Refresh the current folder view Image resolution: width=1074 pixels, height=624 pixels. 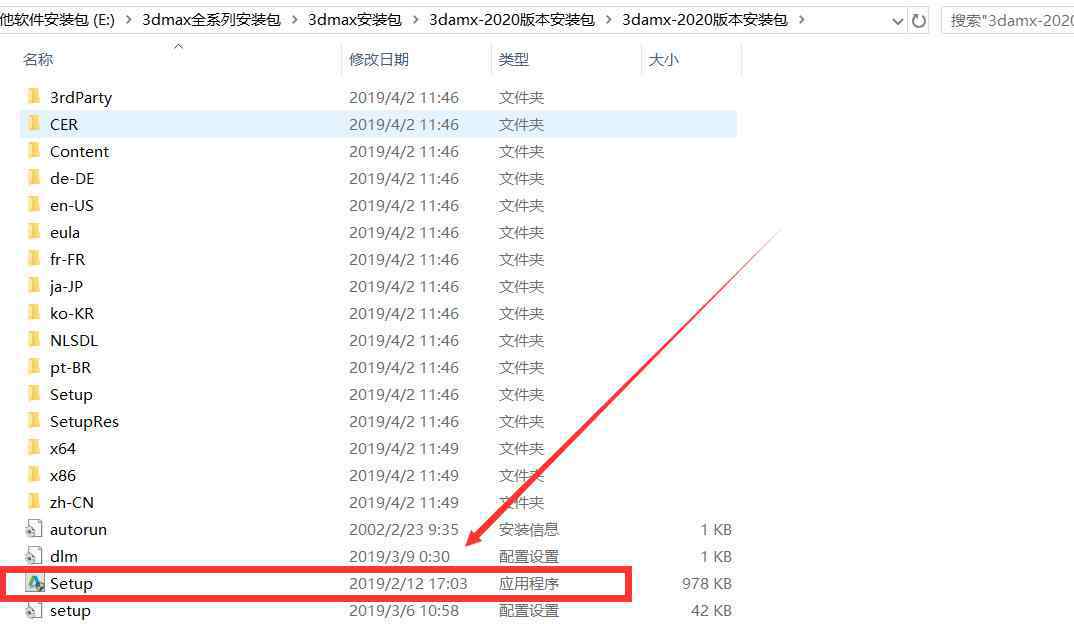[919, 21]
